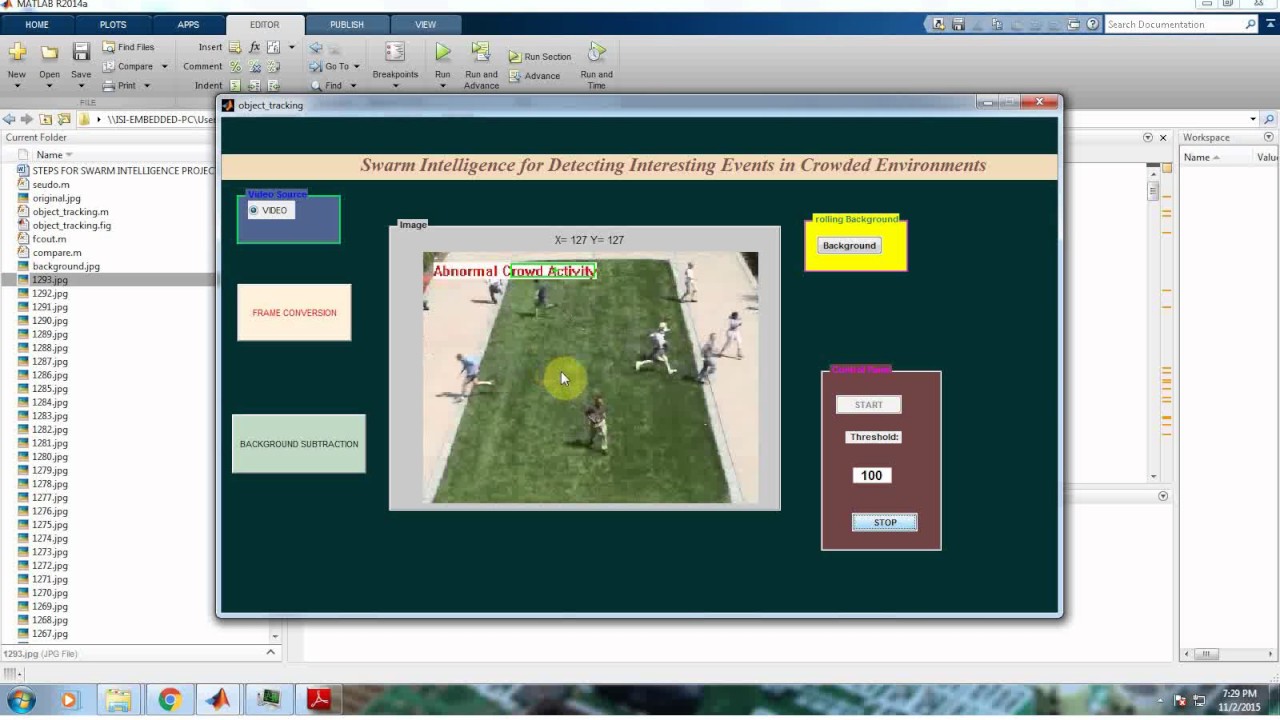
Task: Open the Save dropdown arrow
Action: point(81,86)
